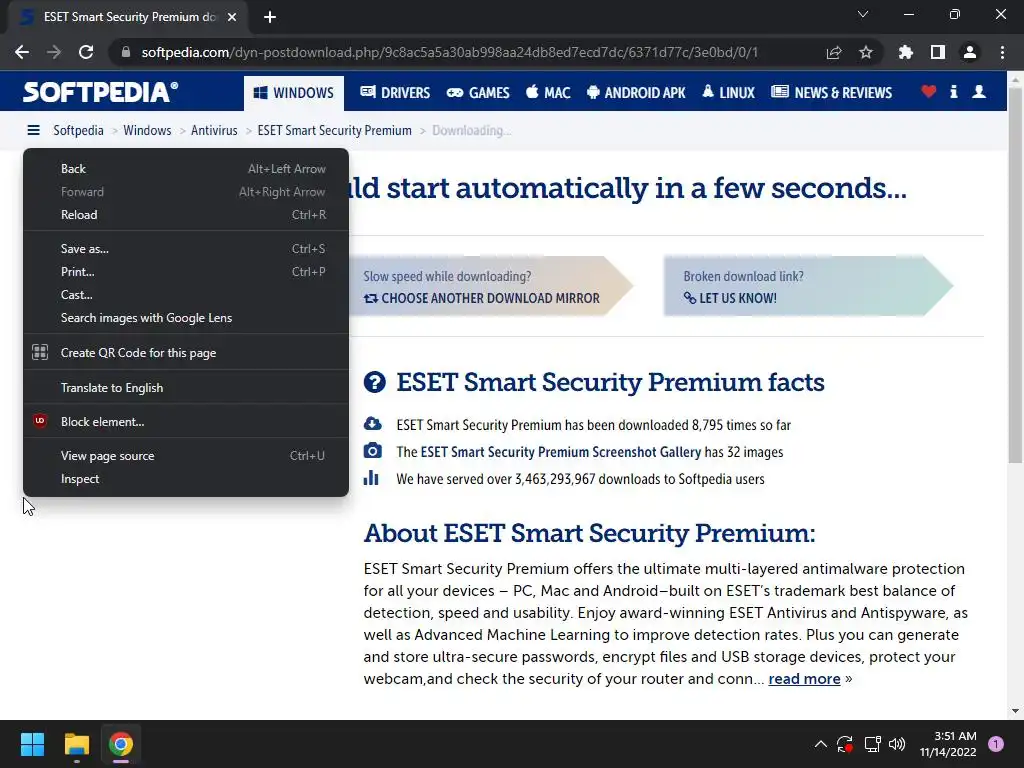Click the network icon in the system tray
The height and width of the screenshot is (768, 1024).
point(872,744)
